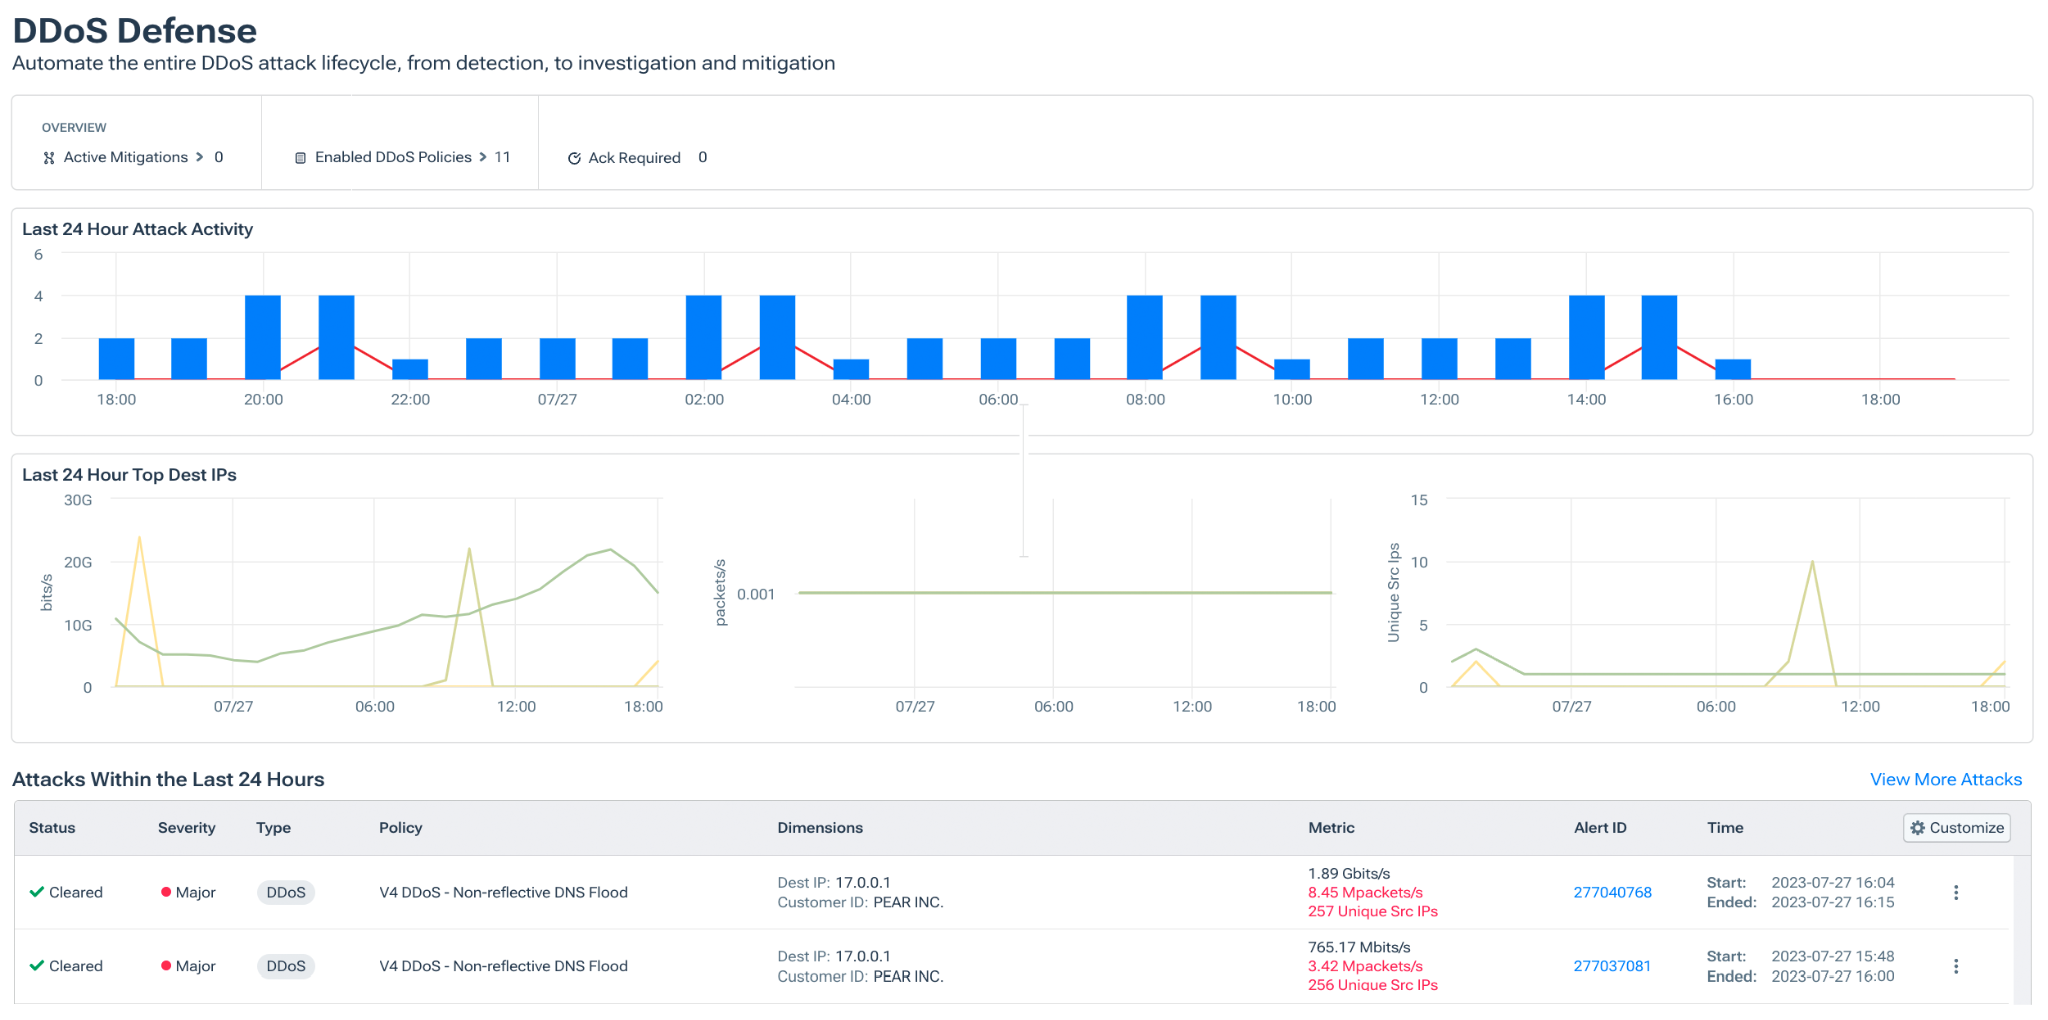Viewport: 2048px width, 1020px height.
Task: Click the gear icon in Customize button
Action: coord(1917,828)
